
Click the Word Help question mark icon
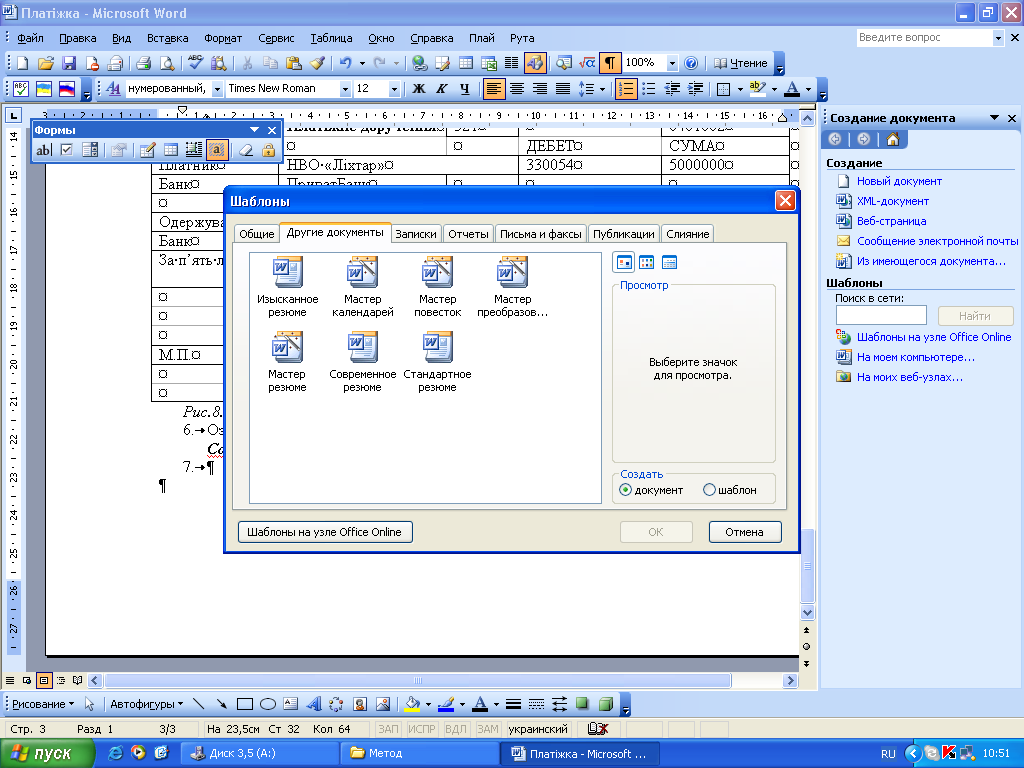coord(691,63)
